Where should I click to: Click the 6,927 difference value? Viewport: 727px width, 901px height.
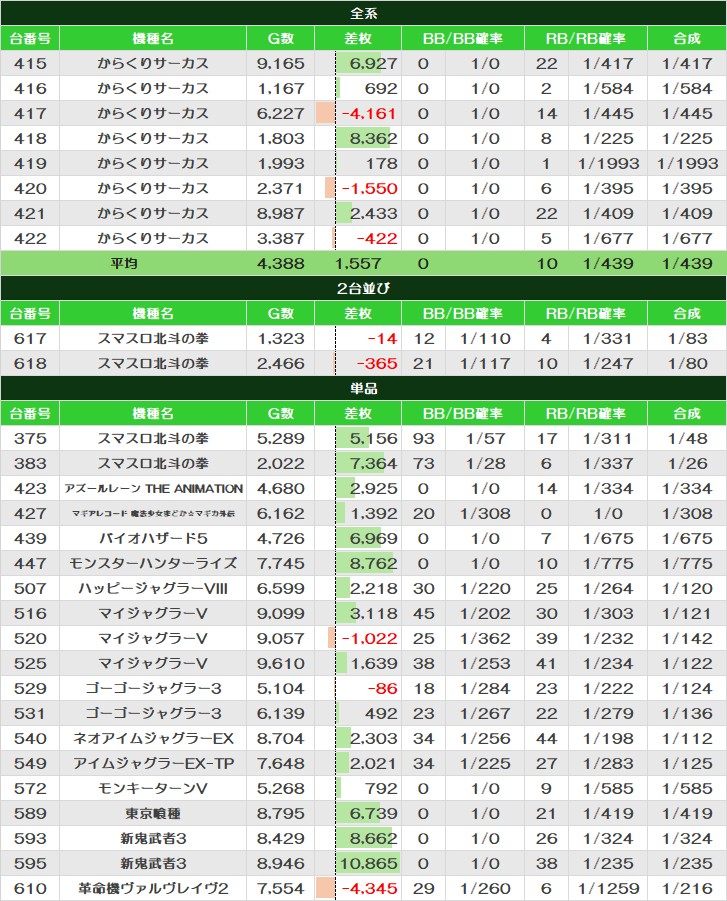(x=373, y=63)
